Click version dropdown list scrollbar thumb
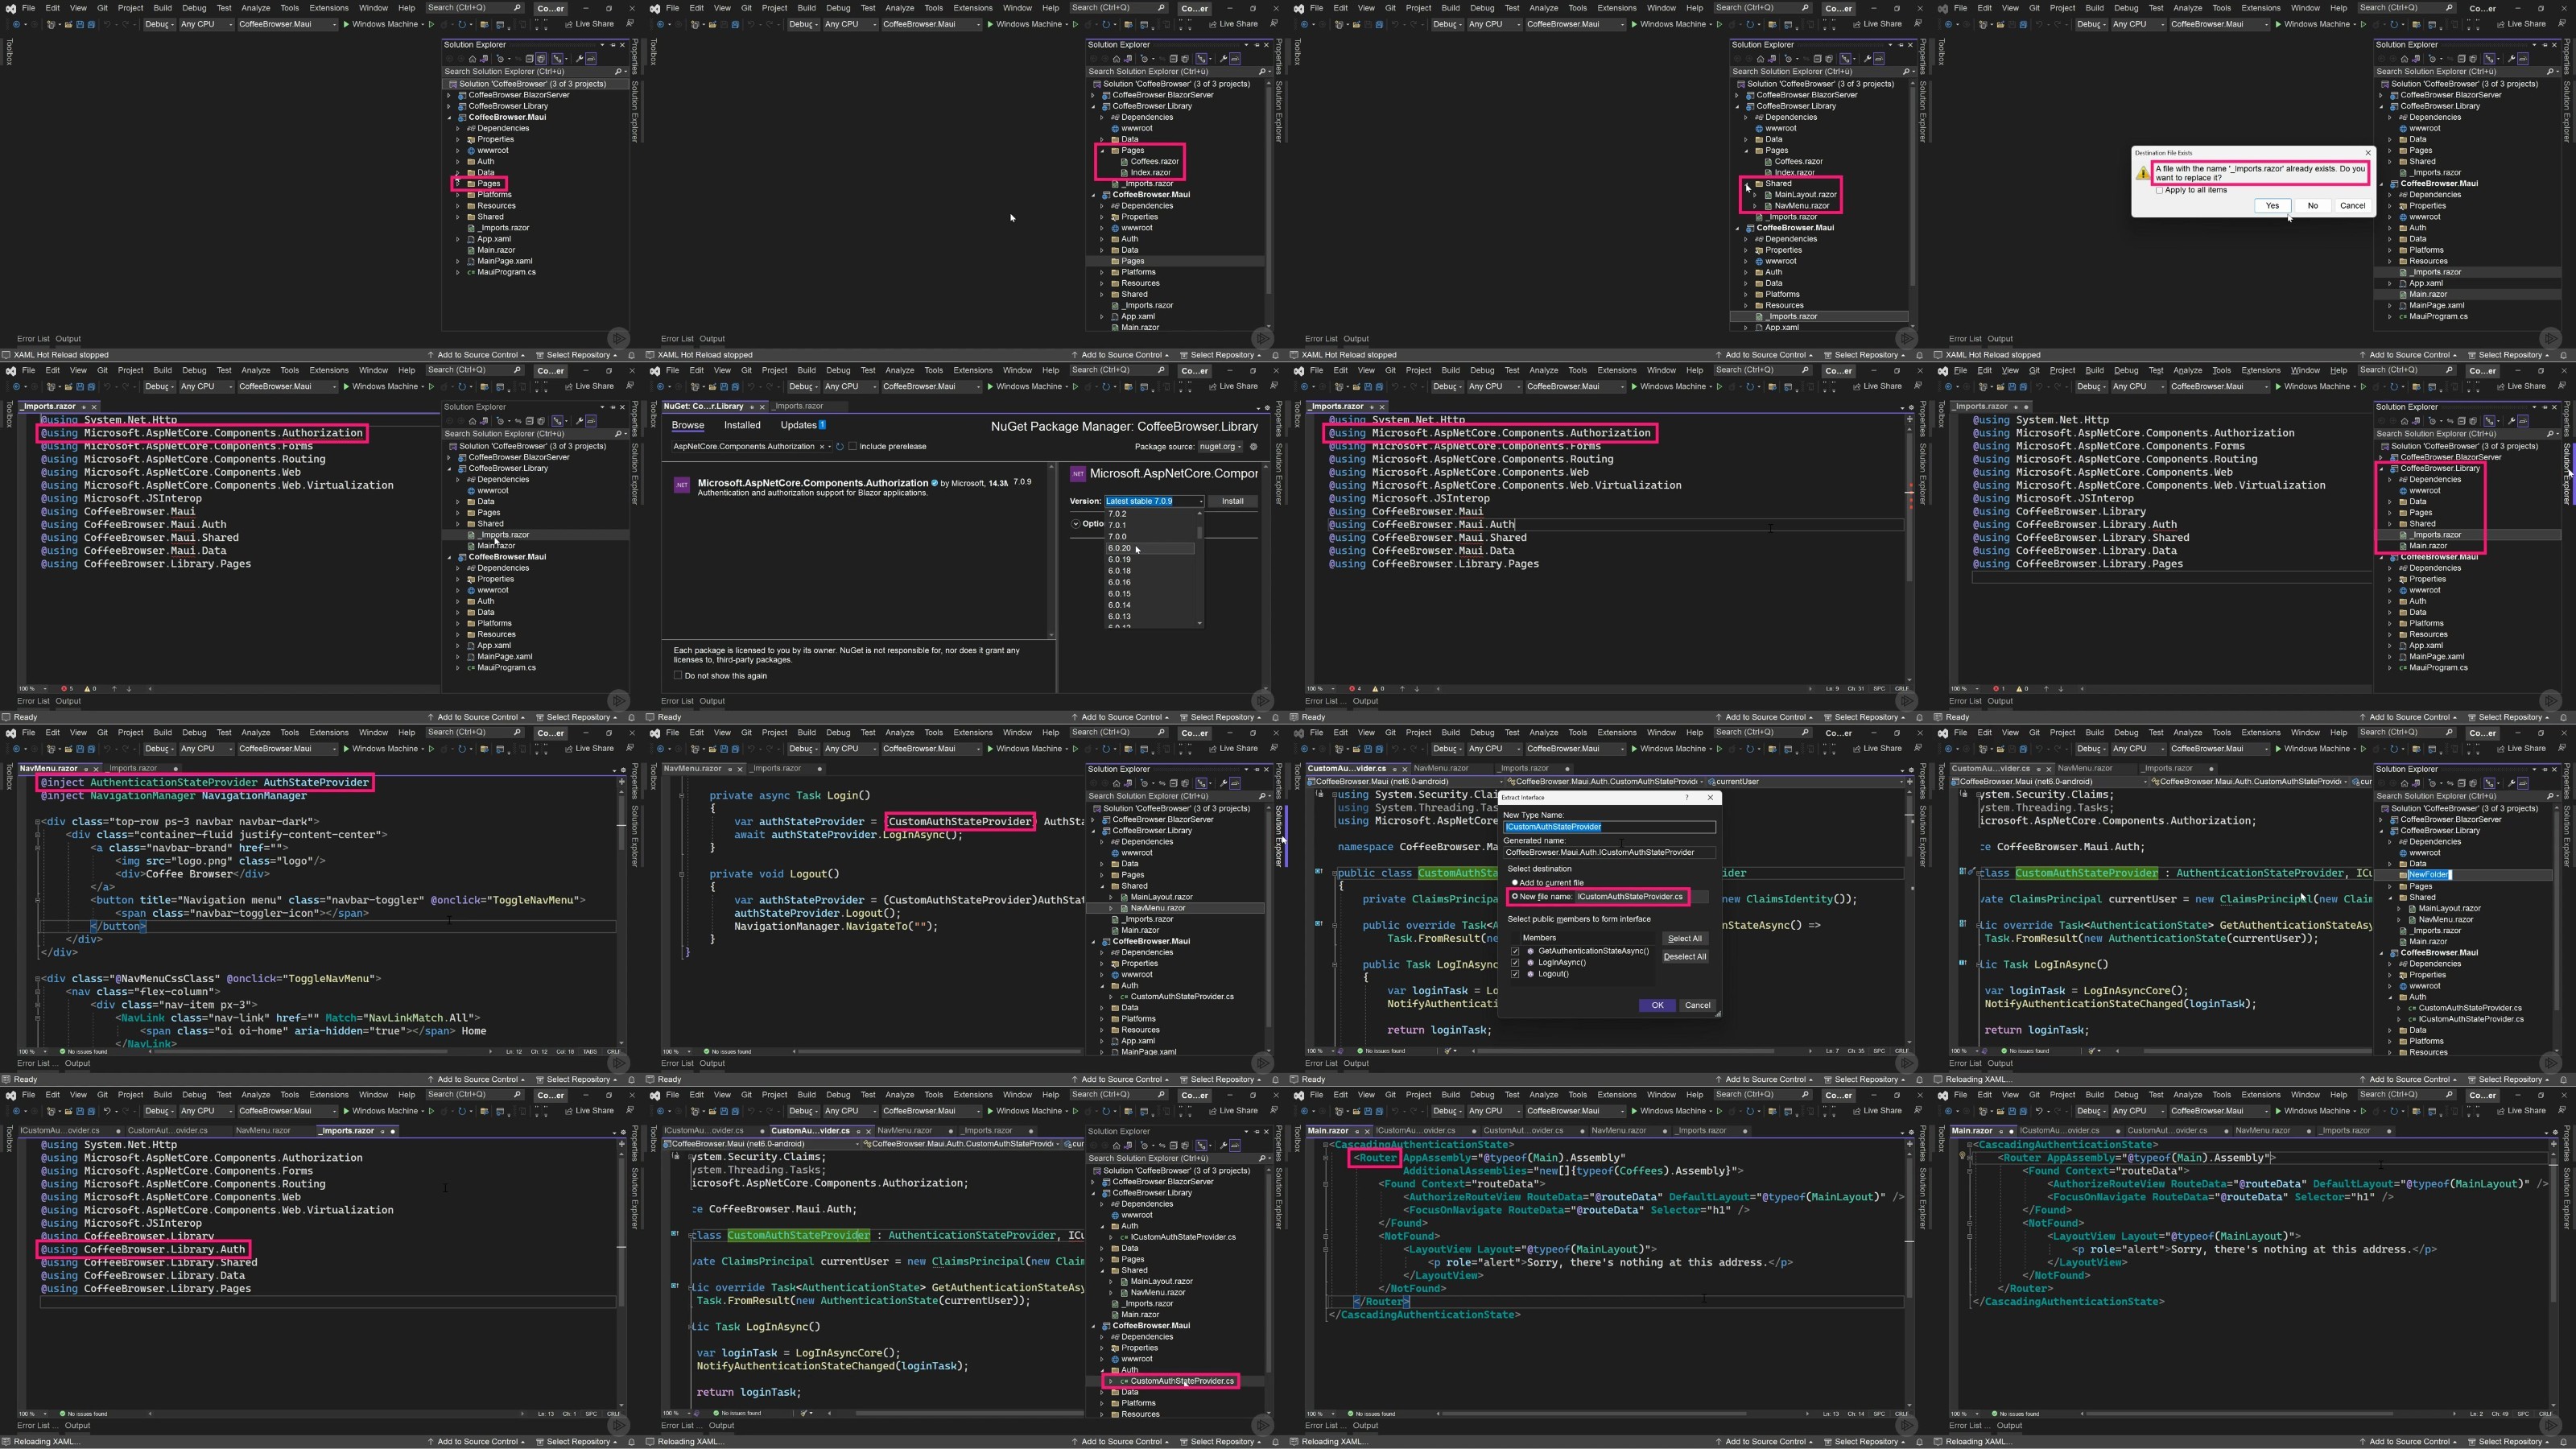The image size is (2576, 1449). tap(1200, 533)
